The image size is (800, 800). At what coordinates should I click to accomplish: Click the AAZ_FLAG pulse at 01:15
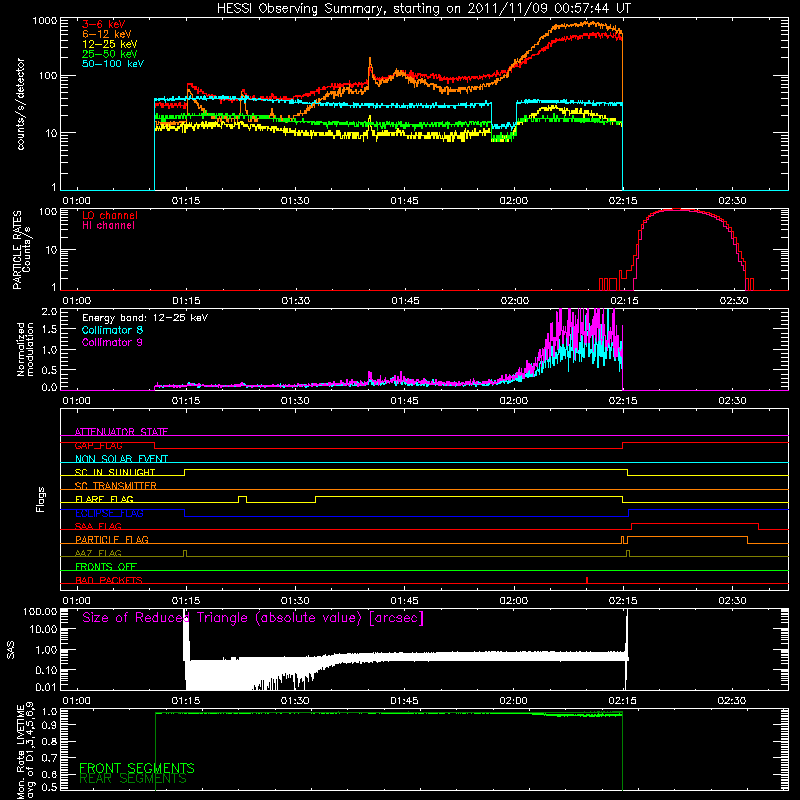[x=185, y=553]
